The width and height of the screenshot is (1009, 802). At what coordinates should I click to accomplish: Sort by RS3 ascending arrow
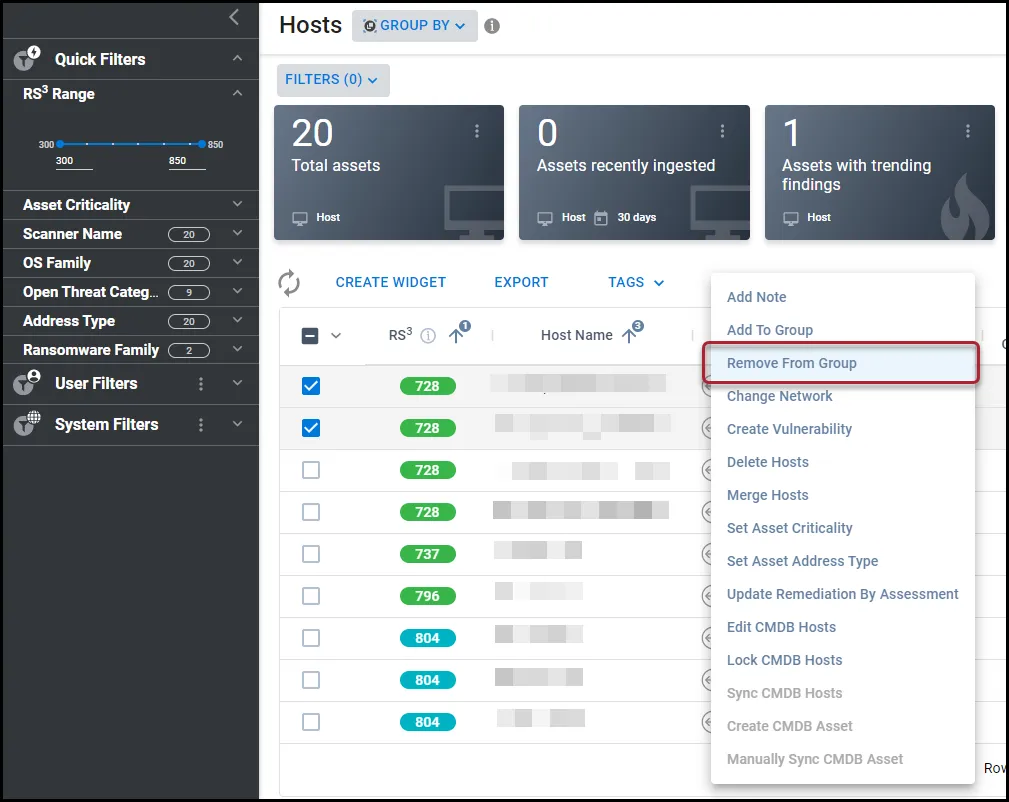(x=458, y=333)
